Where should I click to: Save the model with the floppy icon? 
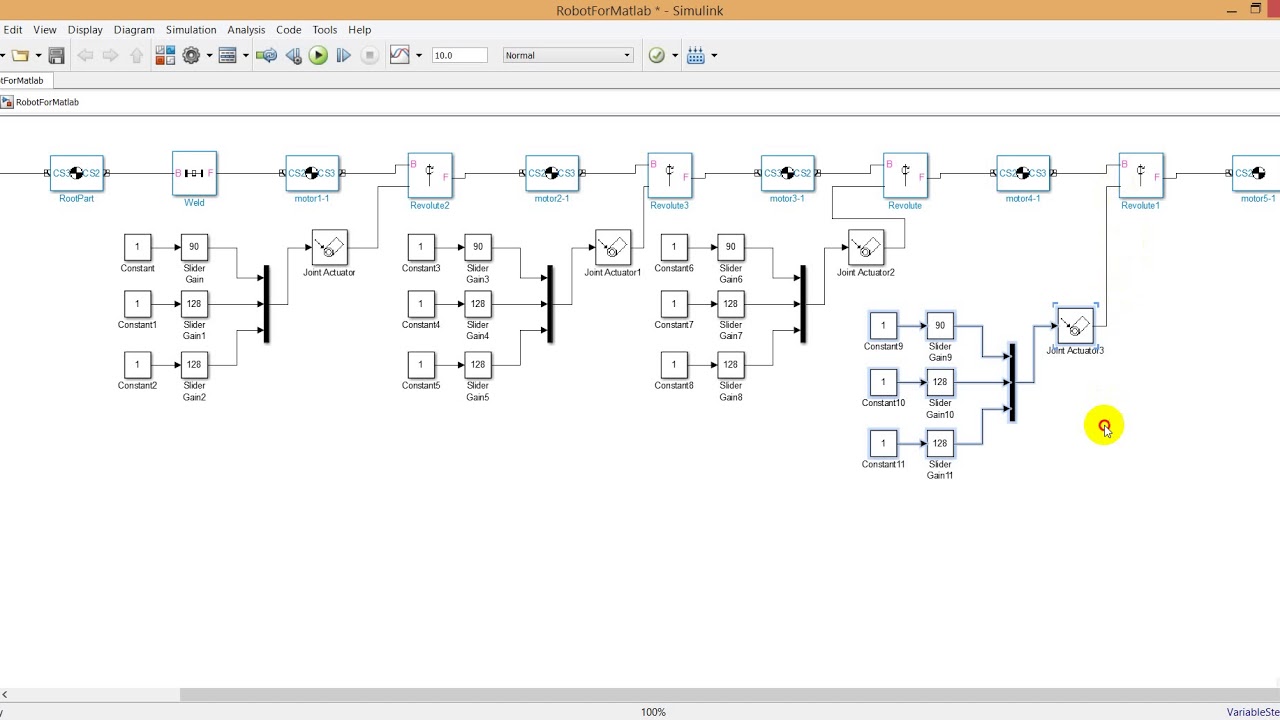[x=56, y=56]
